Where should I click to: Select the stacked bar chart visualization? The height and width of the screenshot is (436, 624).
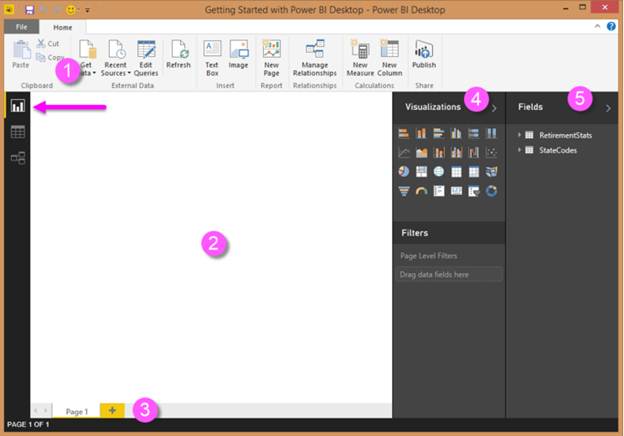point(404,133)
